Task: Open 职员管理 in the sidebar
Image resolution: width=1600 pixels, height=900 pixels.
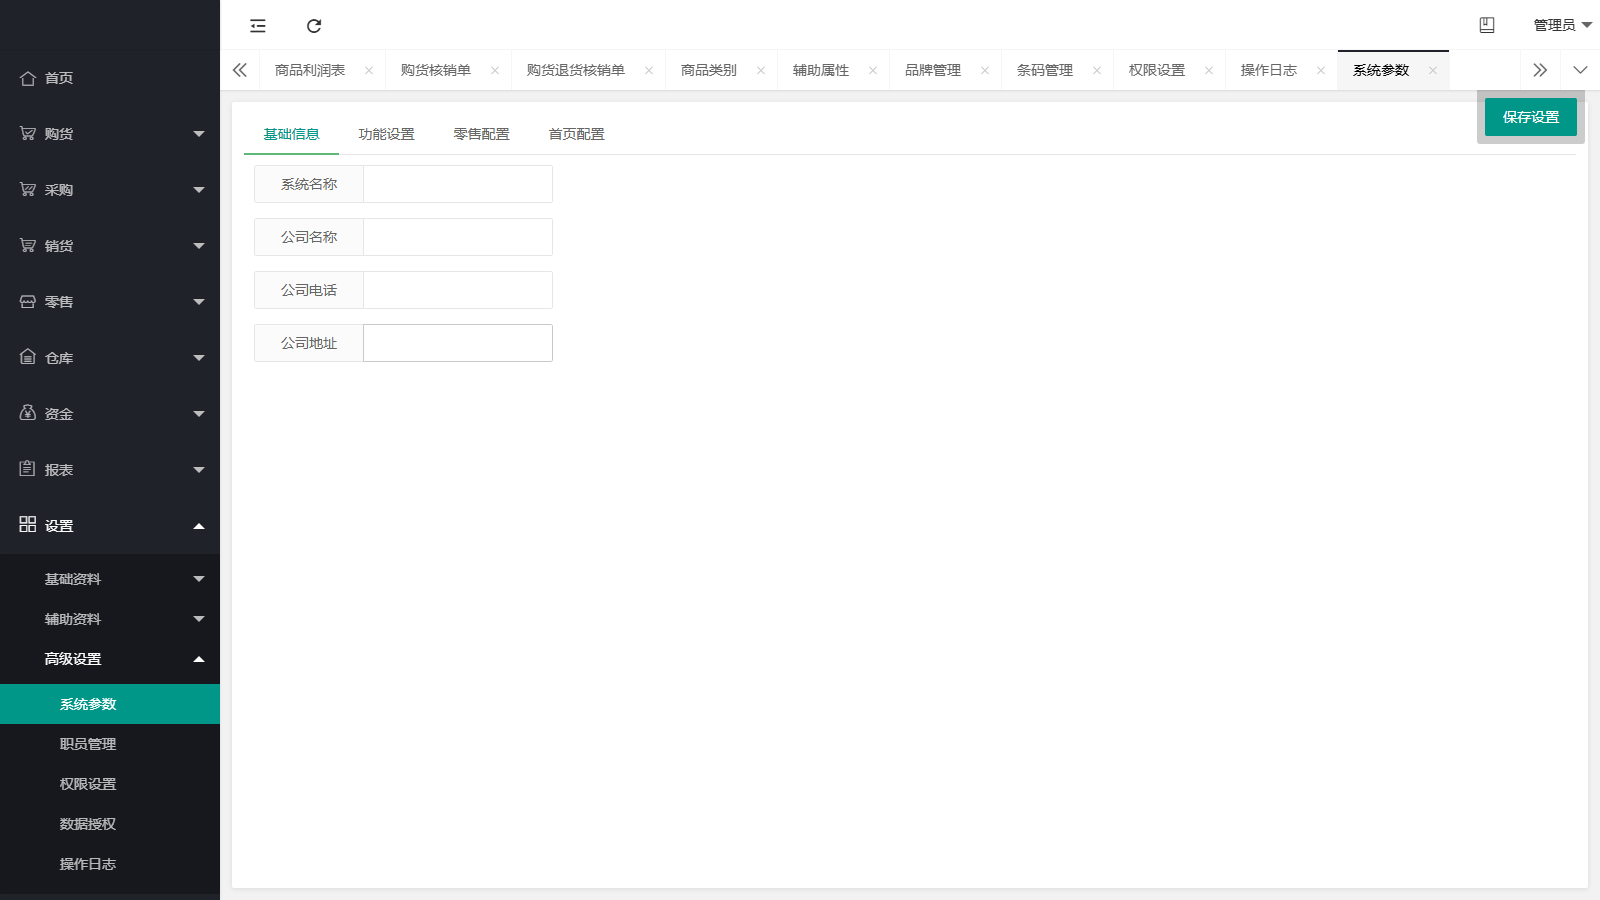Action: [x=88, y=744]
